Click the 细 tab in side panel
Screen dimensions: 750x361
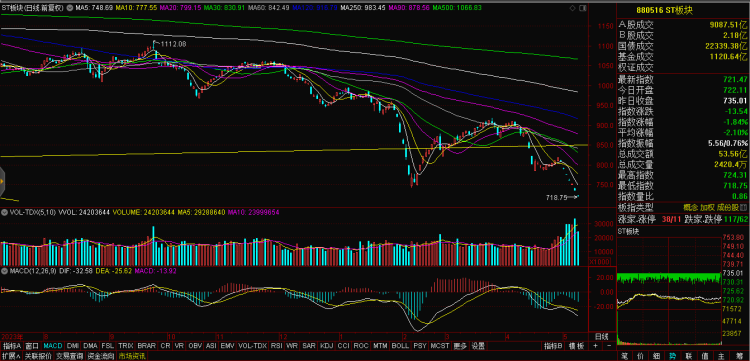point(657,356)
